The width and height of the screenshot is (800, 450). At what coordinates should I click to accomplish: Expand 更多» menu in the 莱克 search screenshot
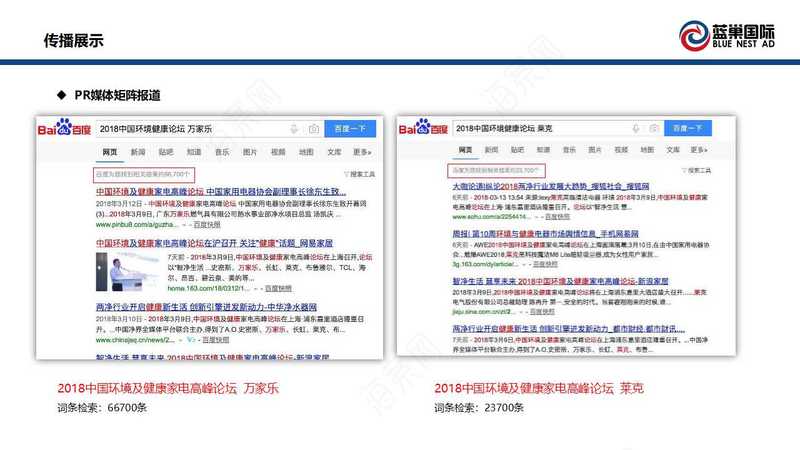pos(699,150)
